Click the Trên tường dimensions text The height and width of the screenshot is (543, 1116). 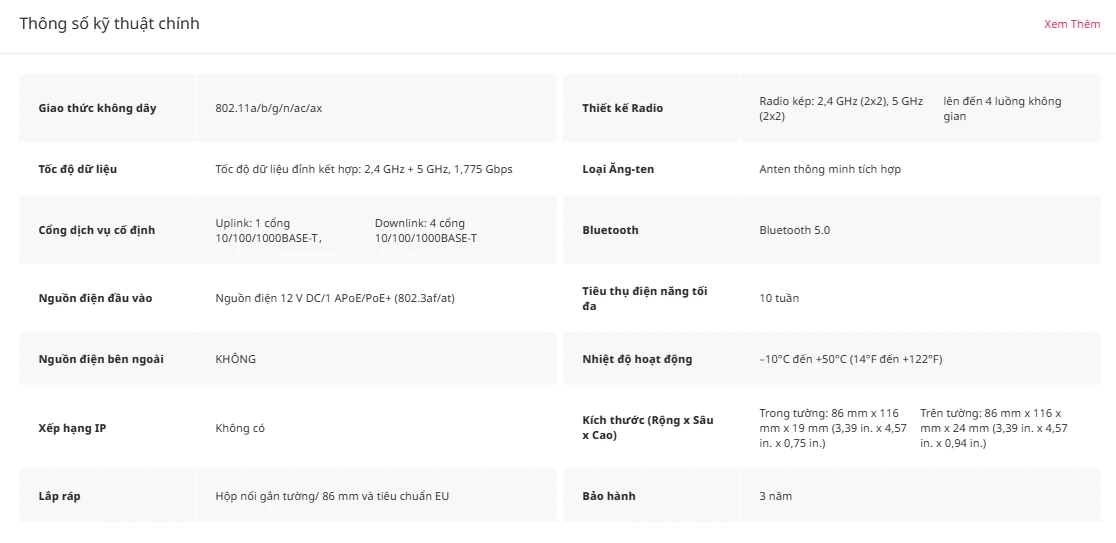click(x=994, y=428)
